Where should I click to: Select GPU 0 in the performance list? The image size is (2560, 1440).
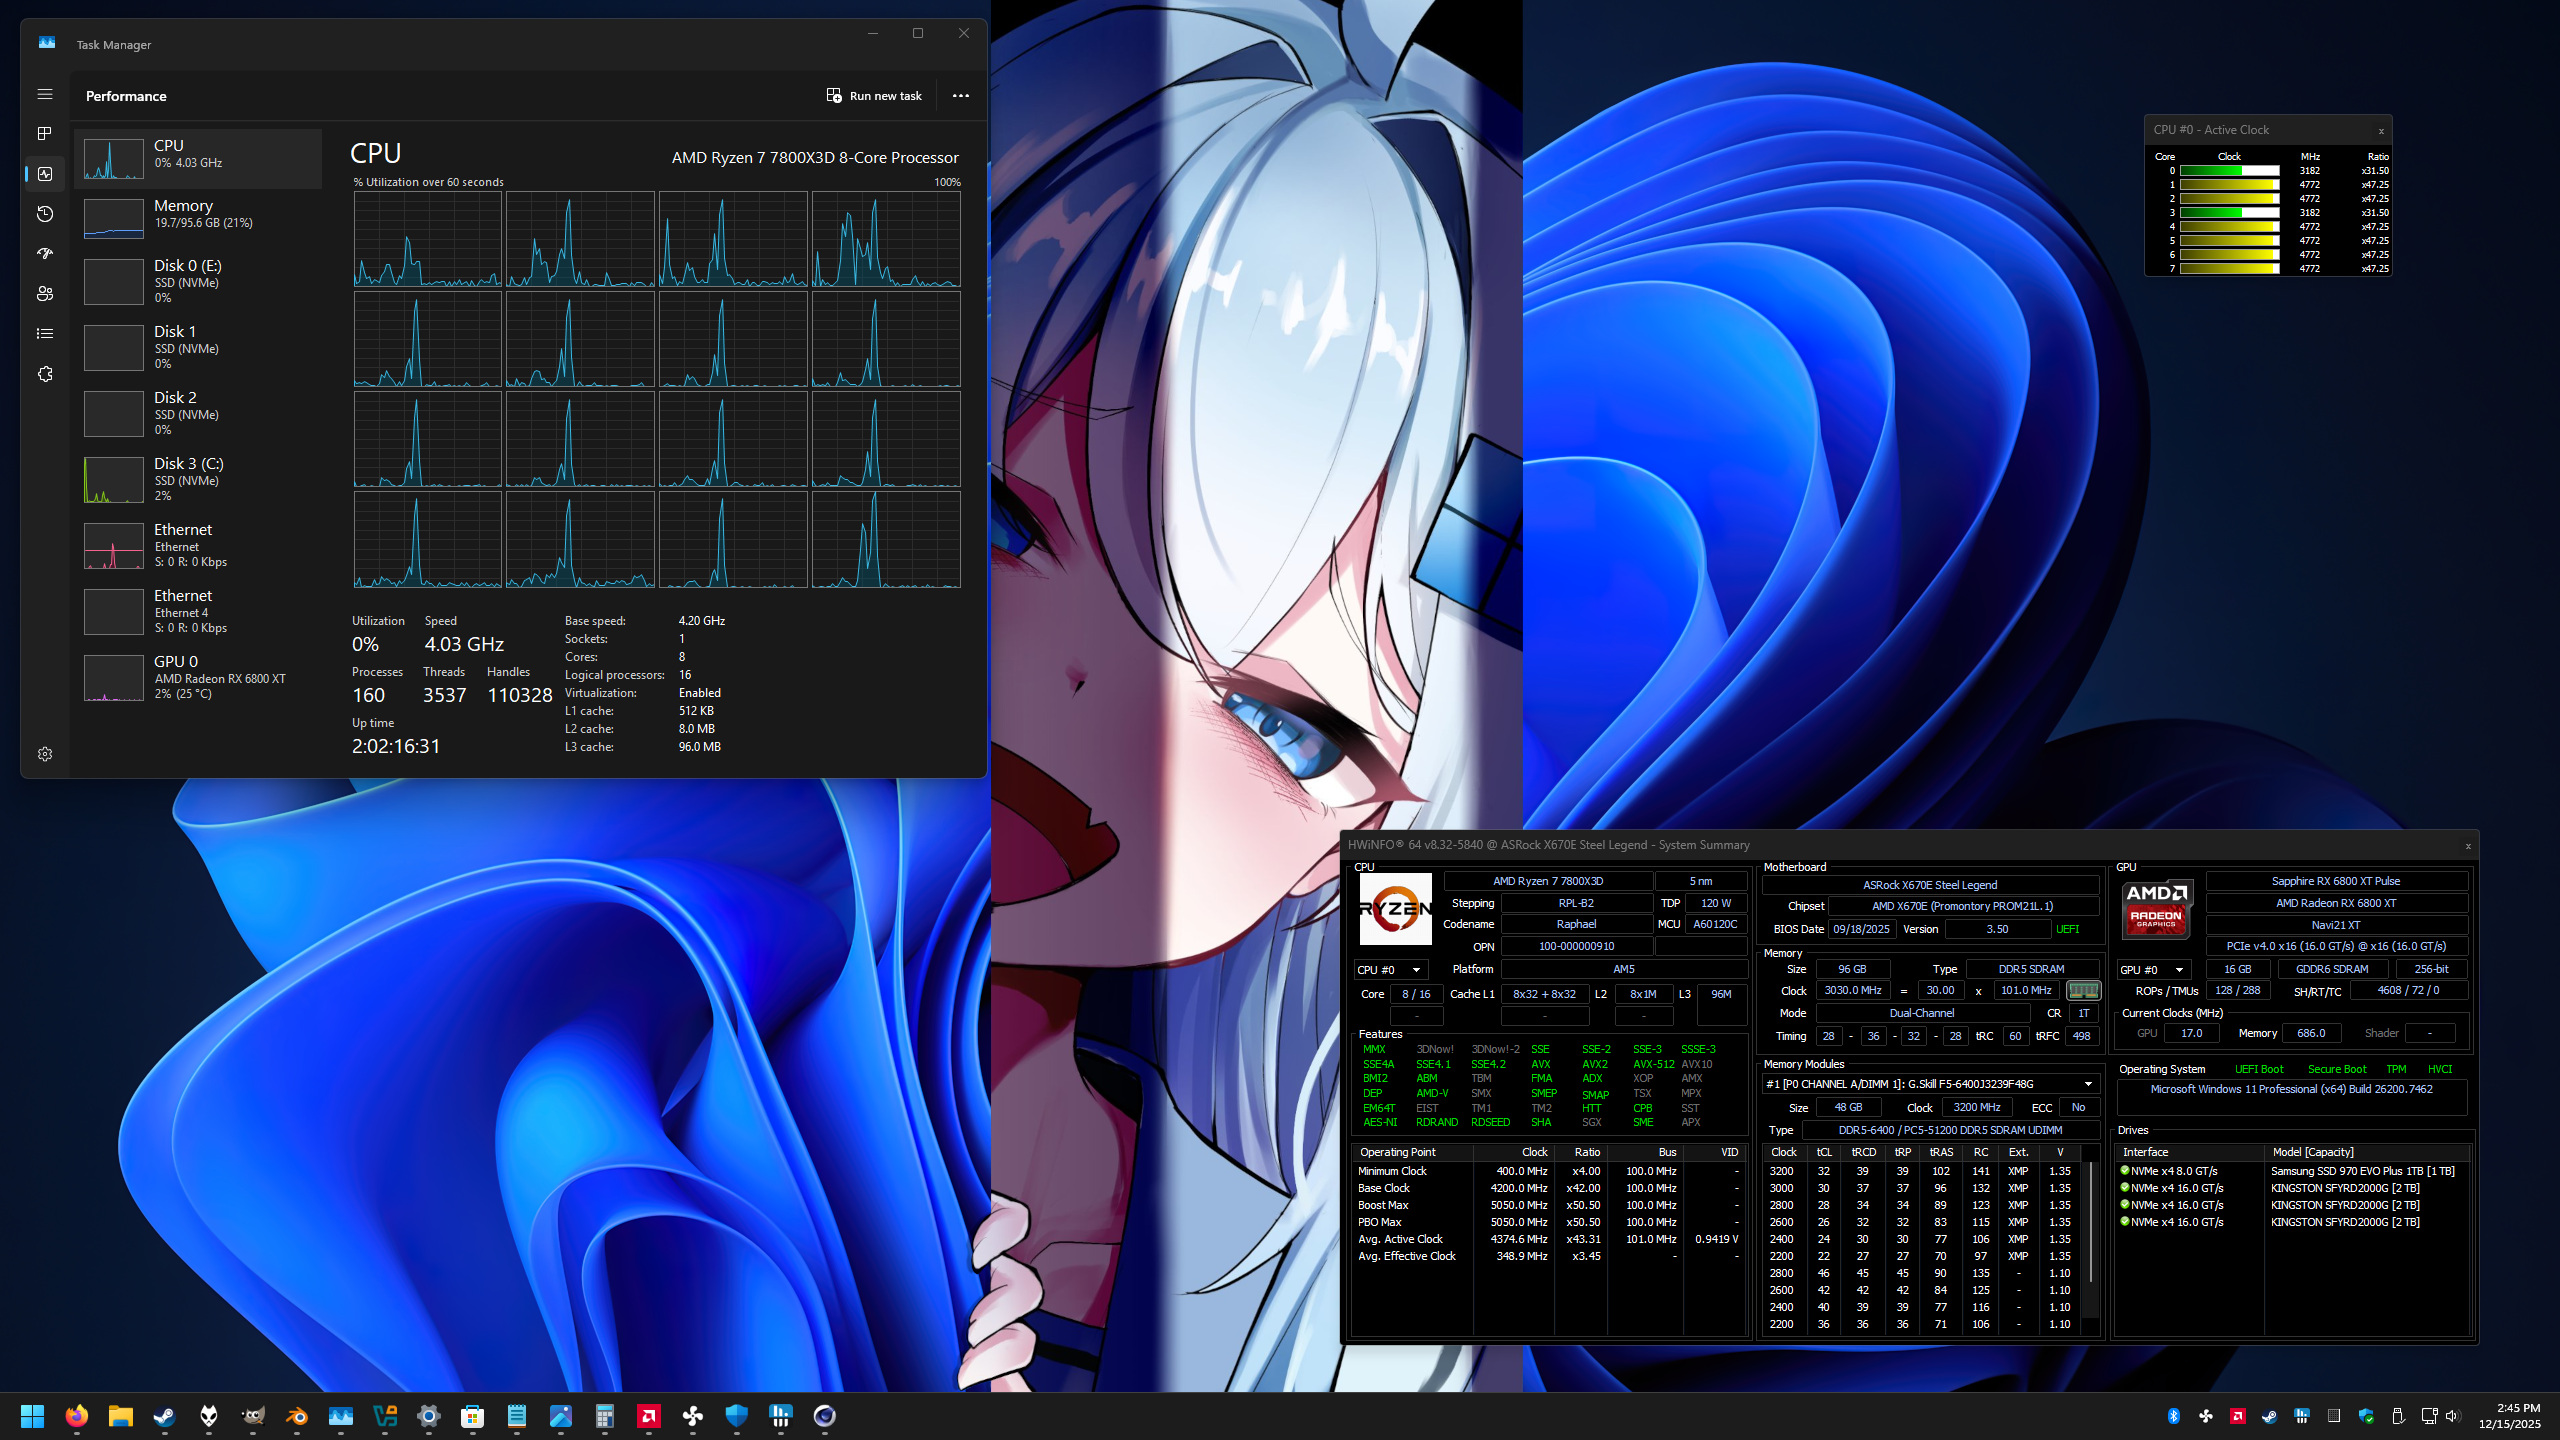[x=198, y=677]
